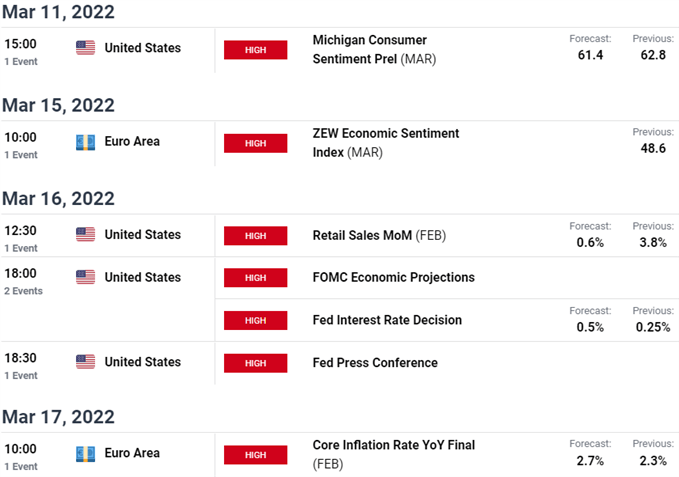Click the US flag for the 12:30 Retail Sales row
This screenshot has width=679, height=477.
click(86, 235)
